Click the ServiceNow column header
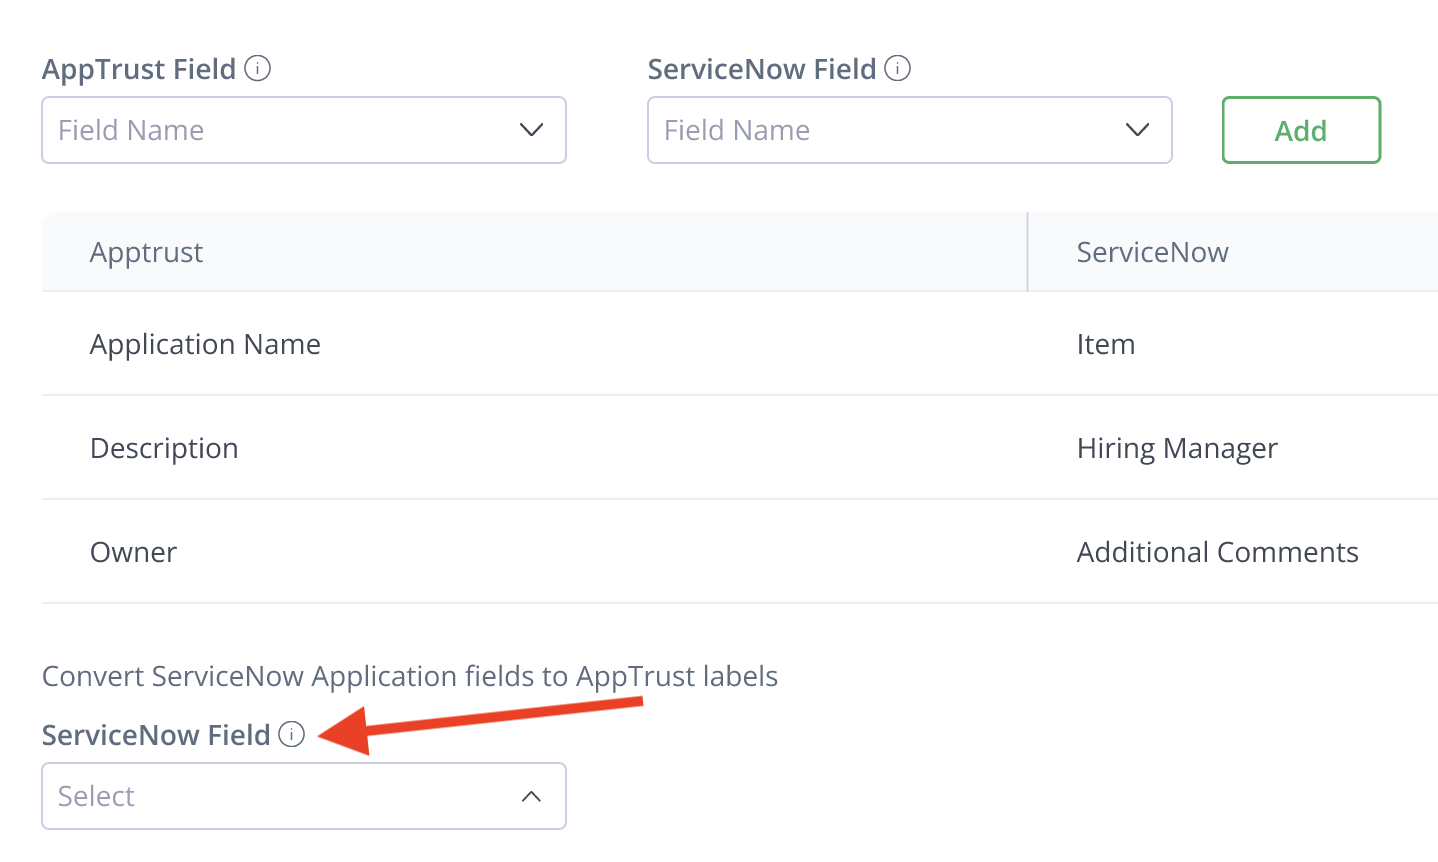This screenshot has height=862, width=1438. [x=1233, y=252]
